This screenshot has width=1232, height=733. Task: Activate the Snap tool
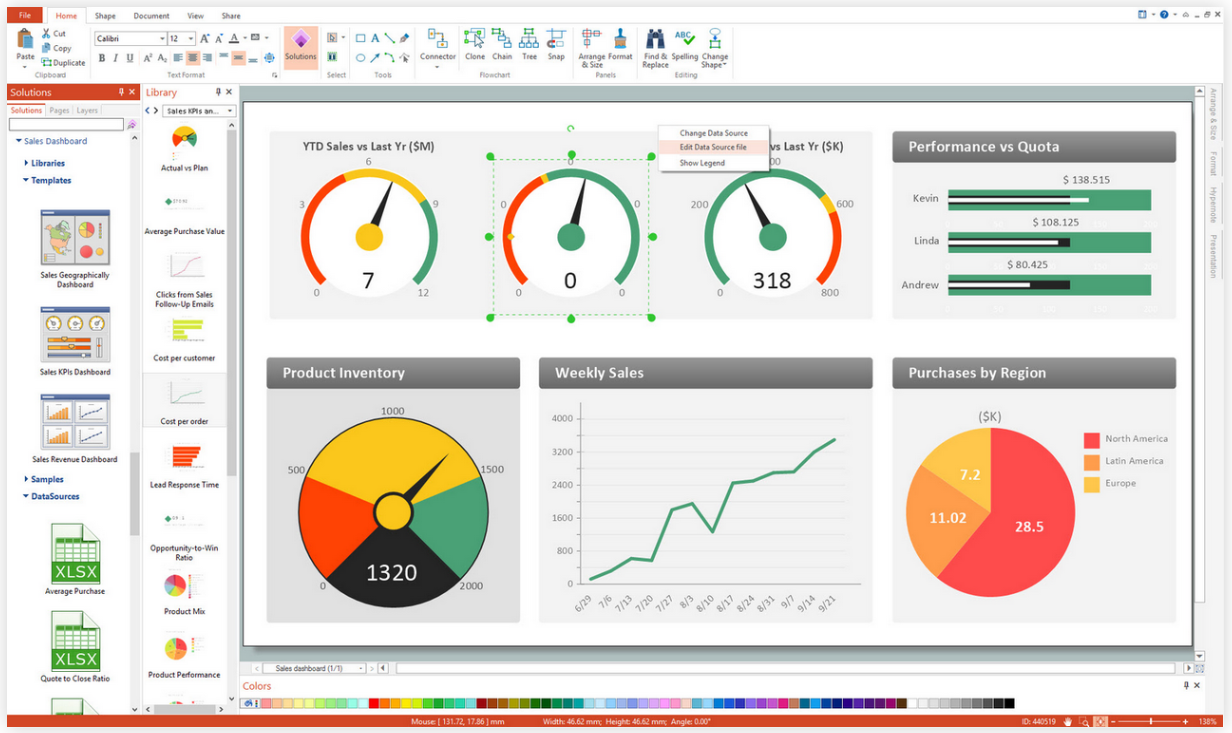556,45
